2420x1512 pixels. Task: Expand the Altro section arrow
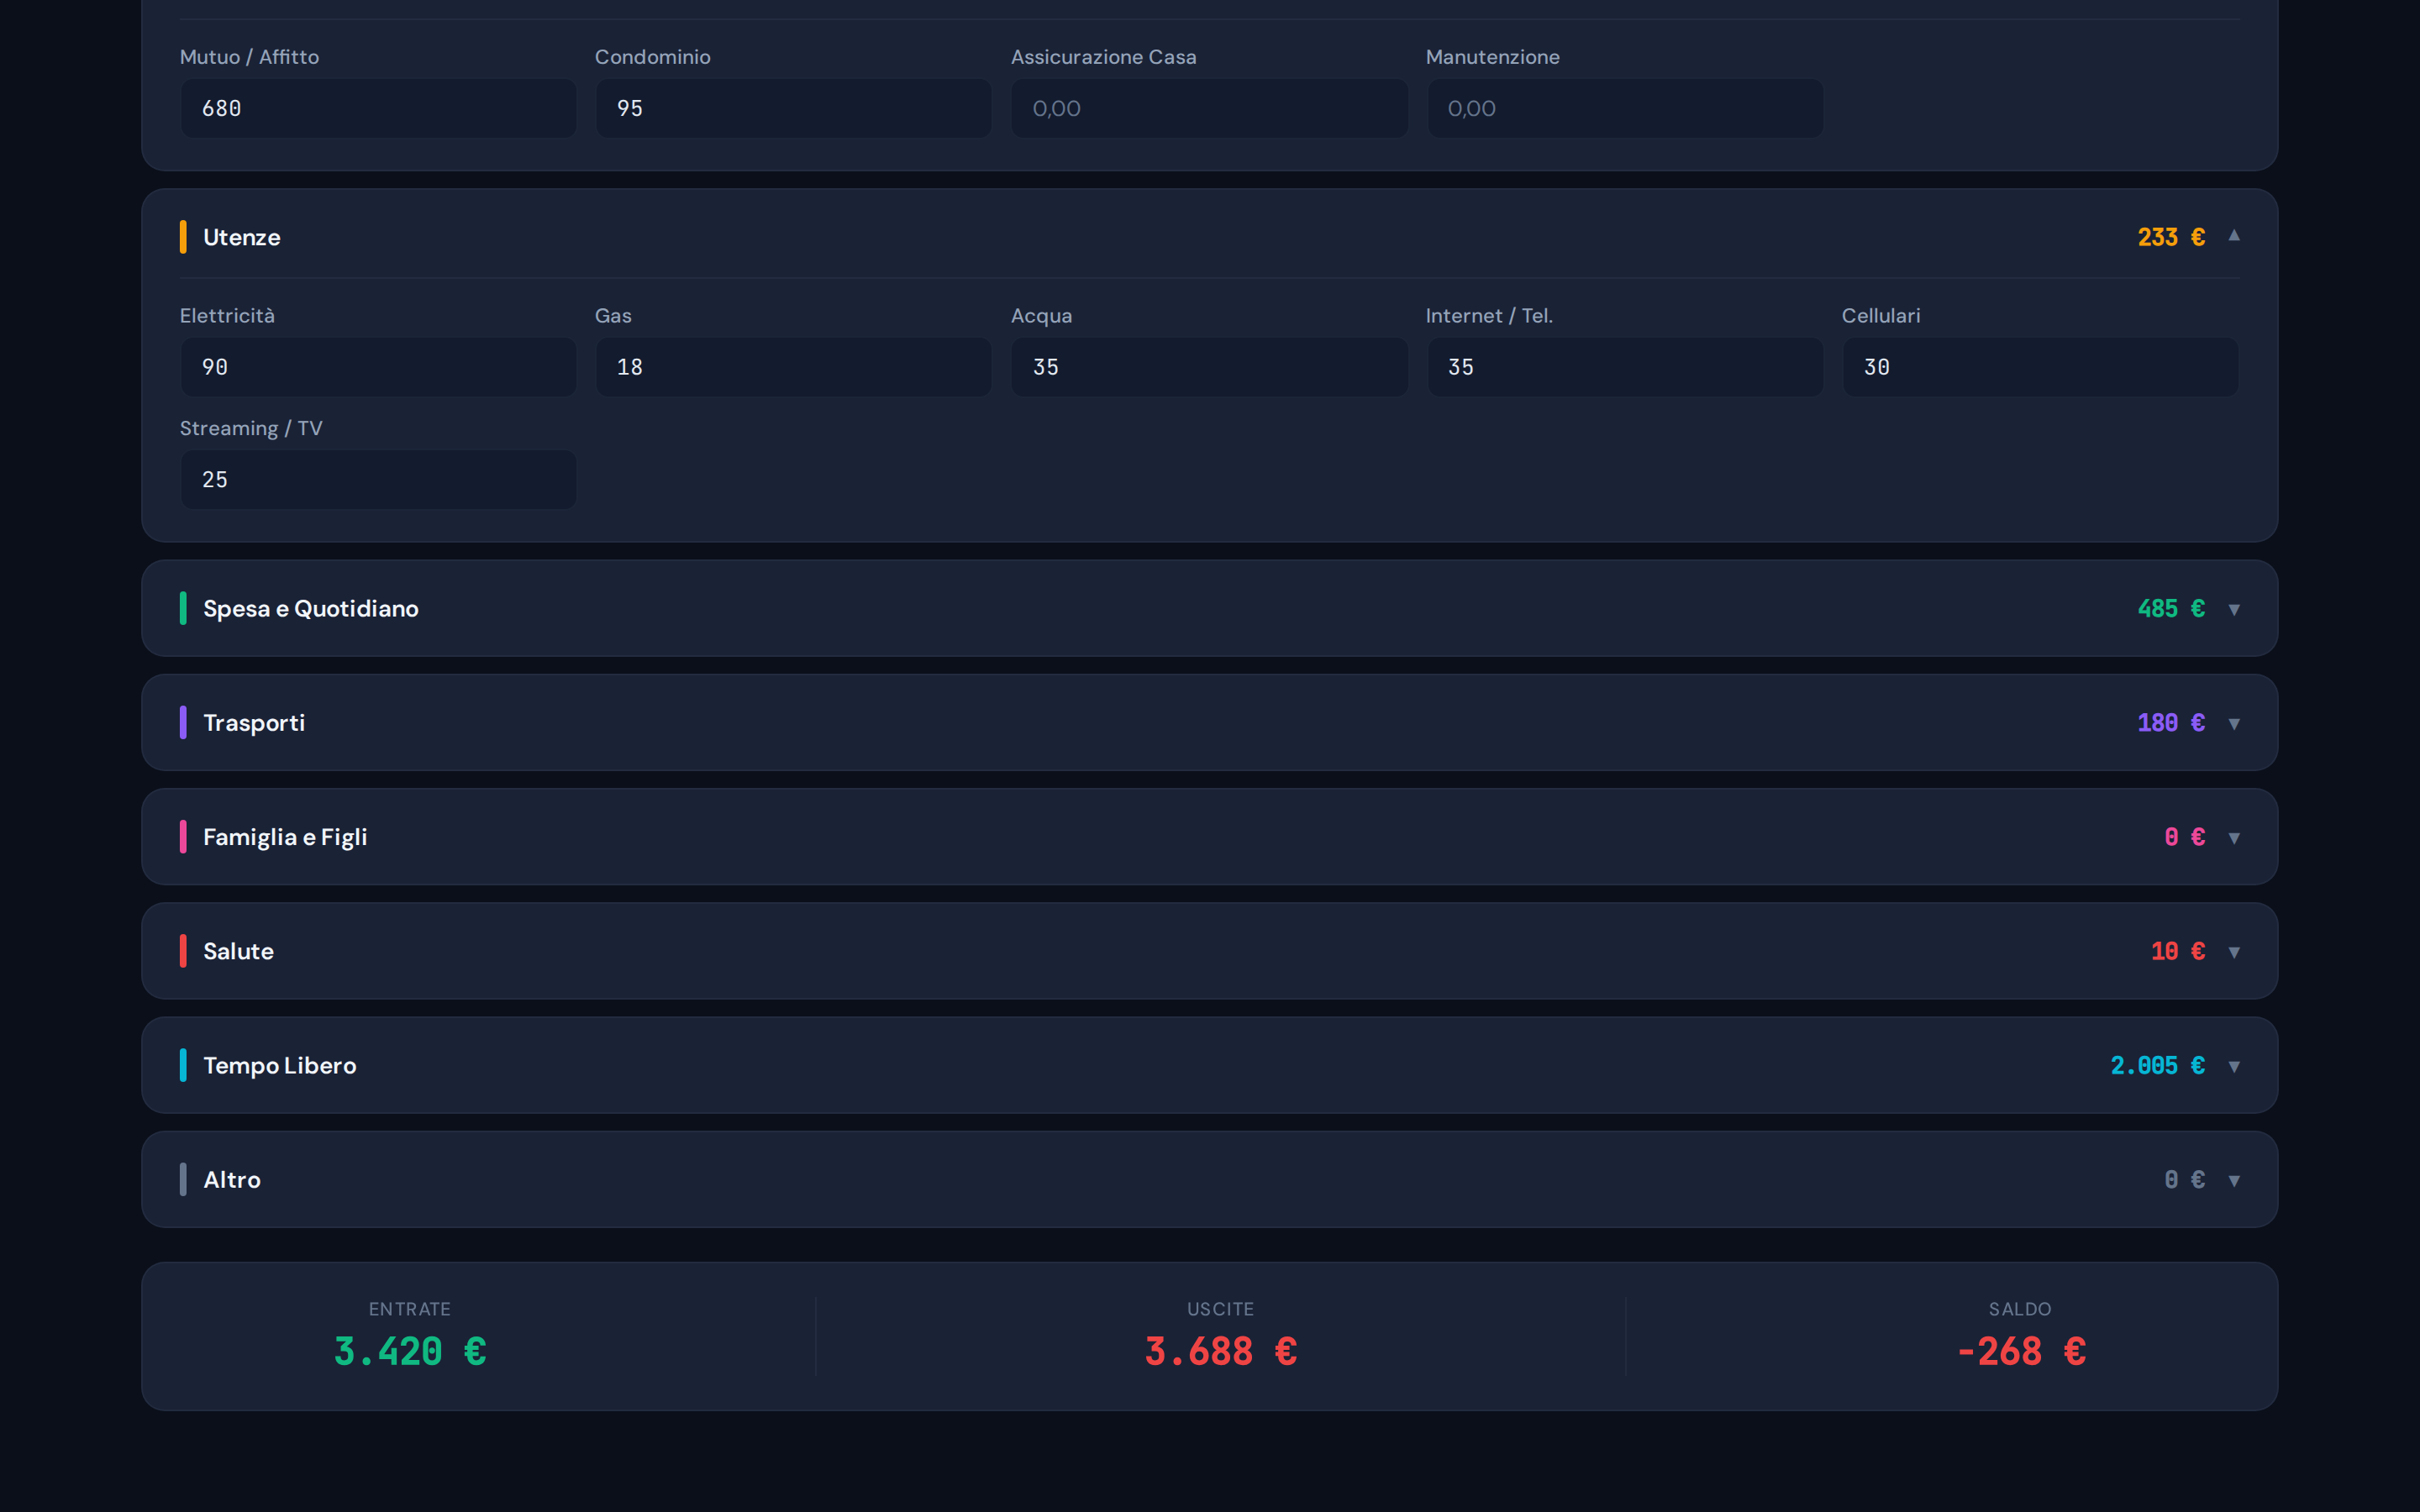[x=2233, y=1180]
